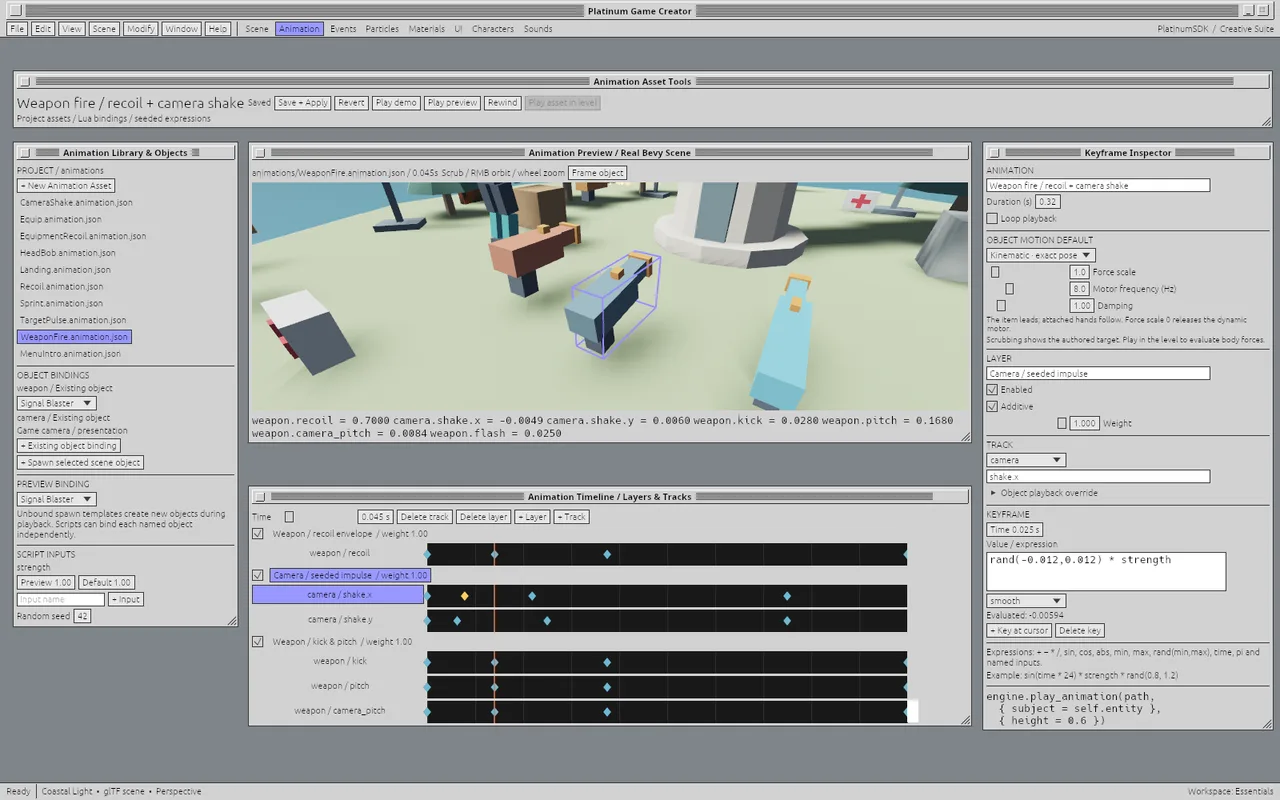Click Play preview
1280x800 pixels.
[x=452, y=103]
